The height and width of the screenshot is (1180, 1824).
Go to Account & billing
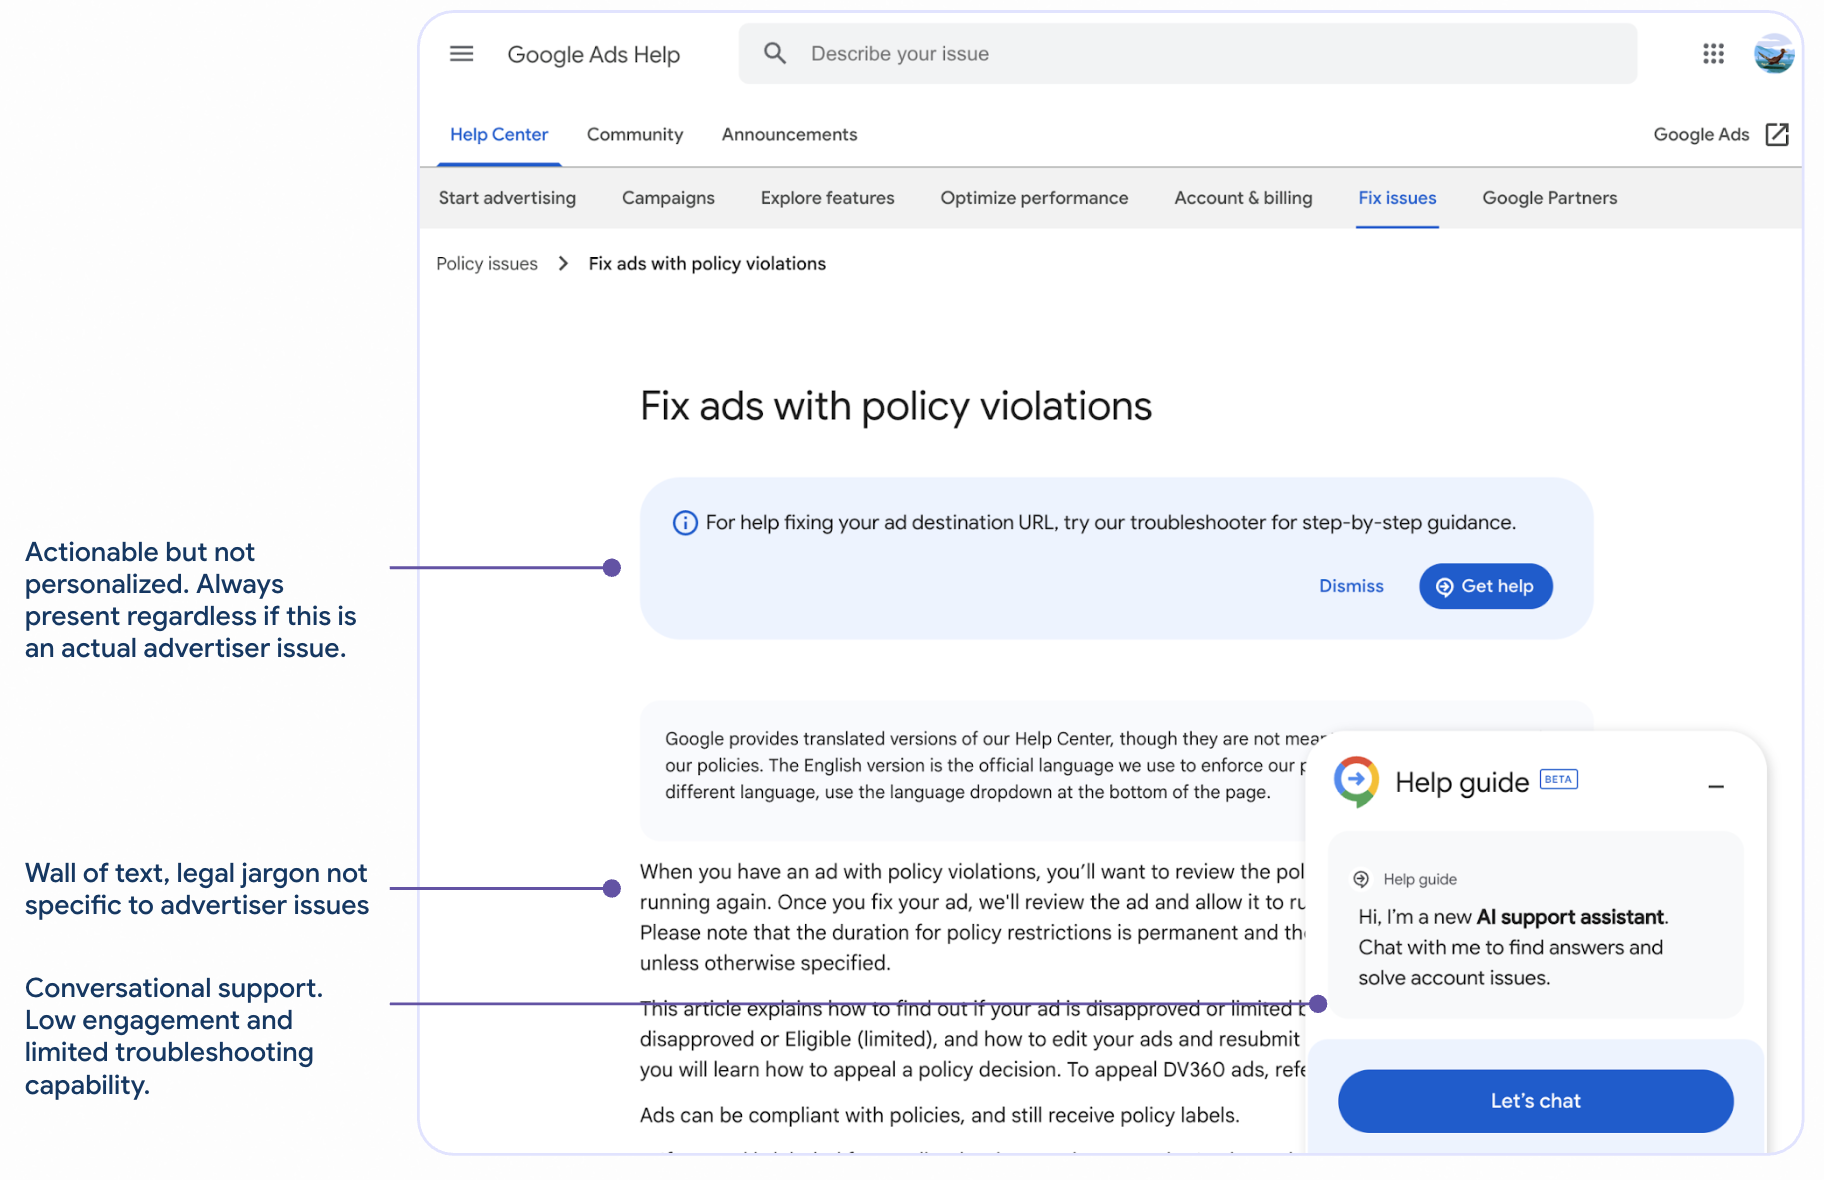click(x=1243, y=198)
